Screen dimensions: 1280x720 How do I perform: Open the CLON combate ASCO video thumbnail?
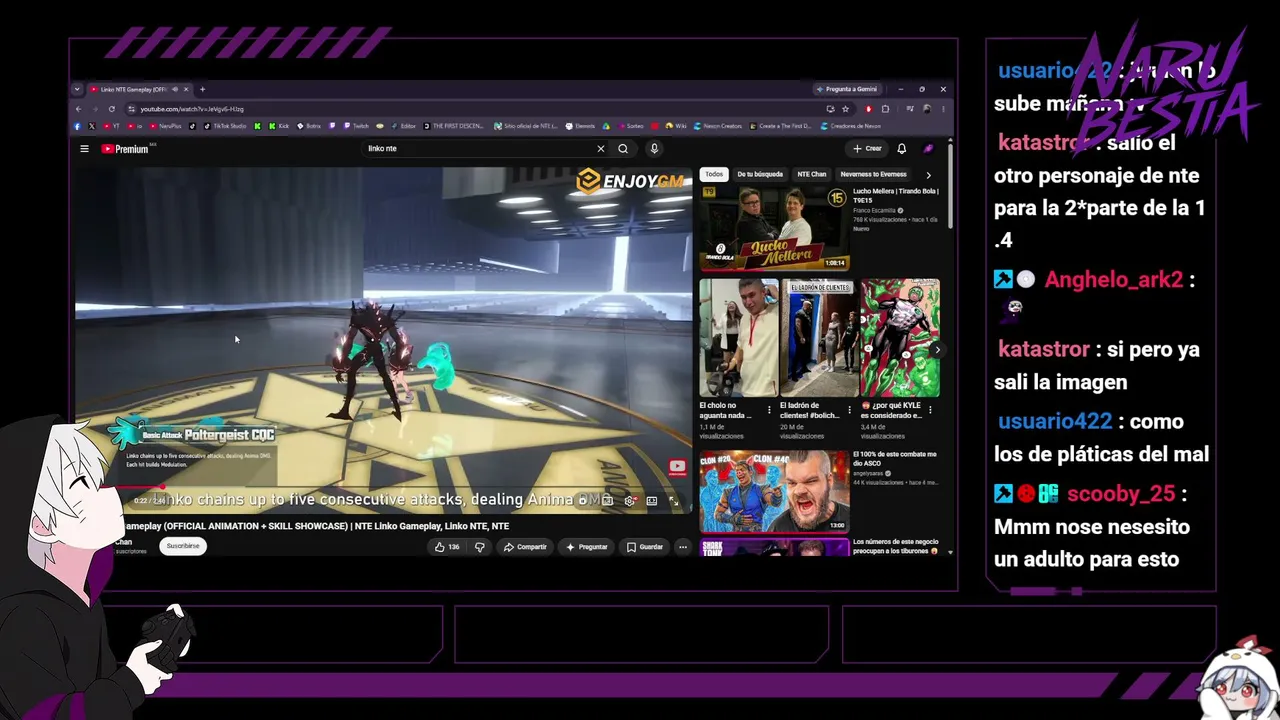(x=774, y=491)
